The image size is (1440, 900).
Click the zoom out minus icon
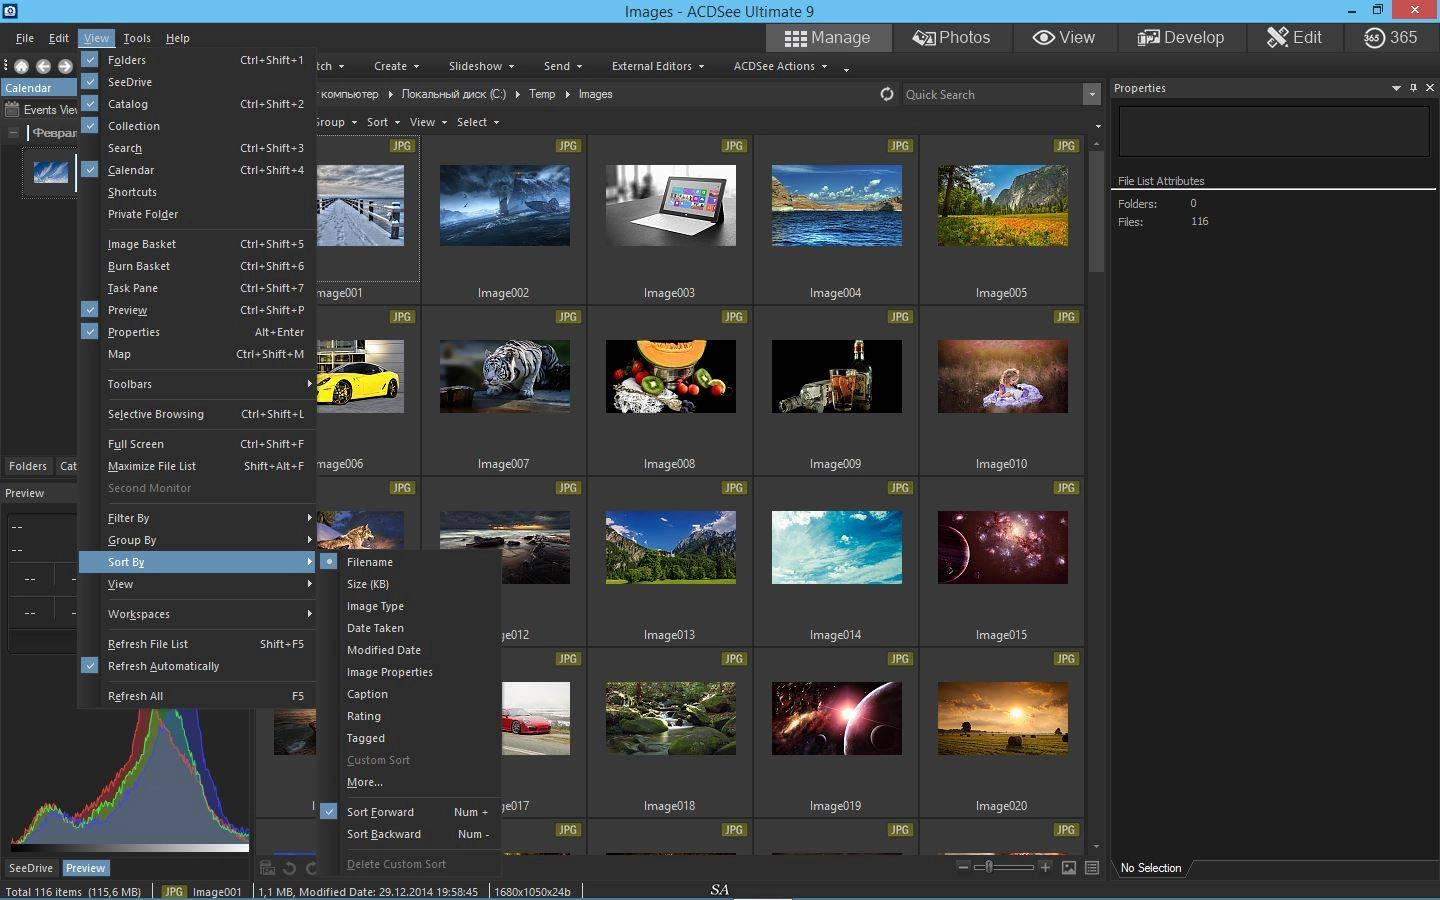[x=963, y=867]
